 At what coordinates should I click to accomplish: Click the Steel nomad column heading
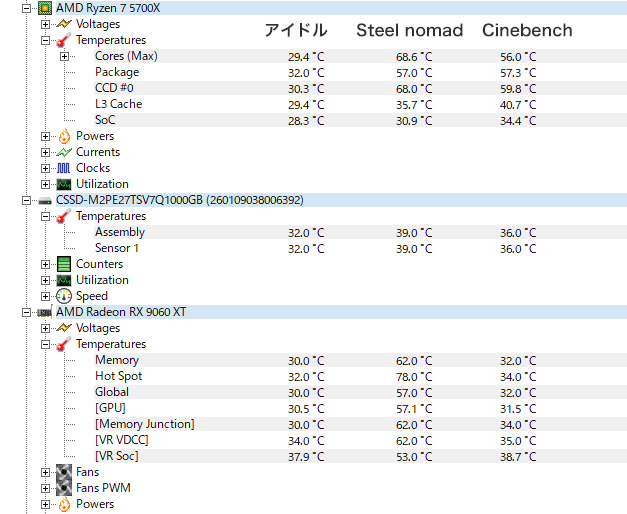coord(410,30)
